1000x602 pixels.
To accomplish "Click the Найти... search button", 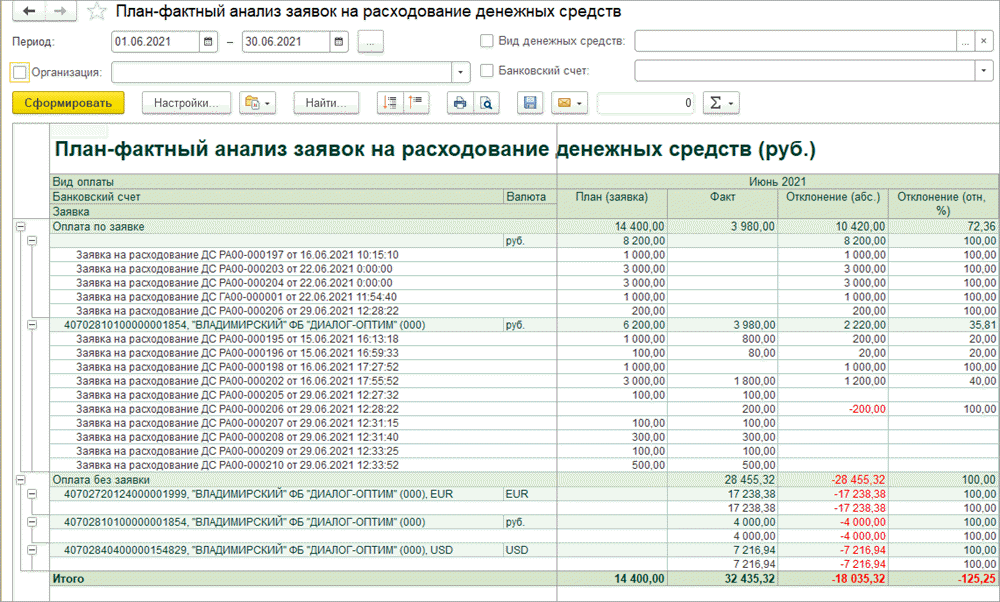I will pyautogui.click(x=326, y=103).
